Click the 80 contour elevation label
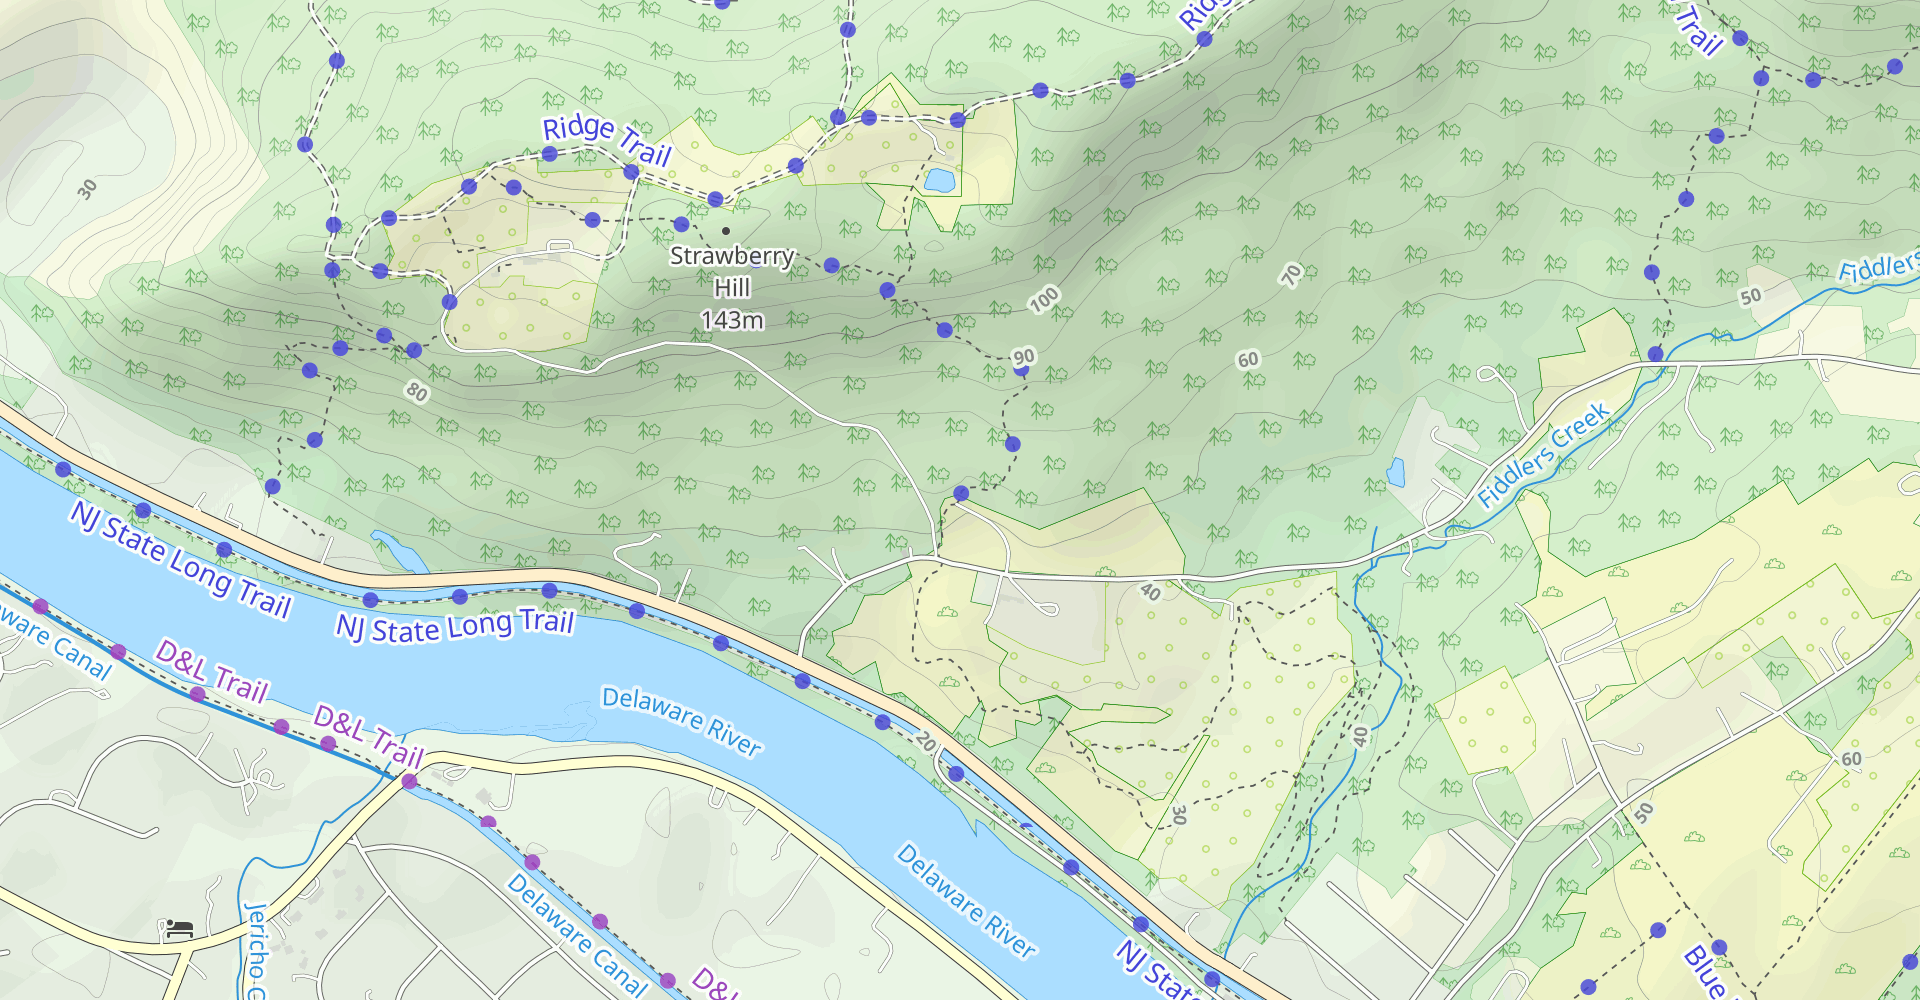The height and width of the screenshot is (1000, 1920). click(x=417, y=391)
